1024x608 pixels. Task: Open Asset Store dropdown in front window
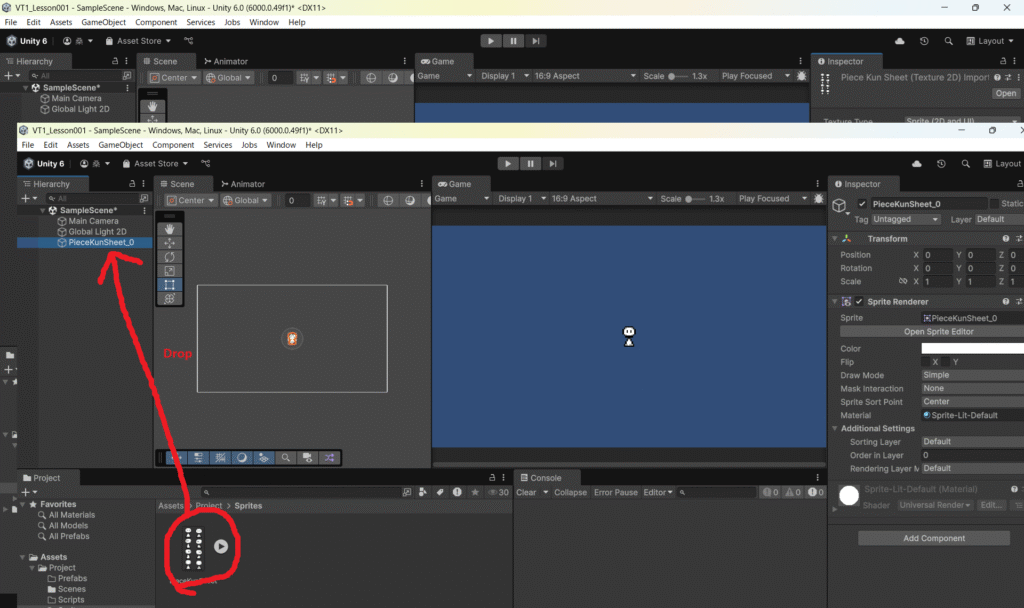coord(155,163)
